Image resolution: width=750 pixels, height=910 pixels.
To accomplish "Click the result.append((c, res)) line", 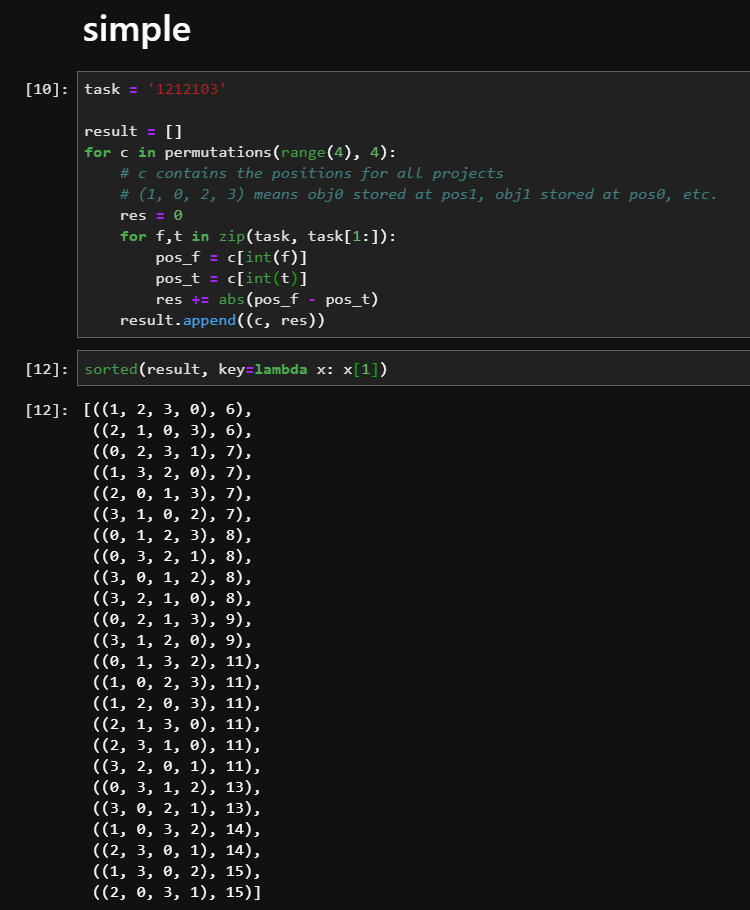I will (x=222, y=320).
